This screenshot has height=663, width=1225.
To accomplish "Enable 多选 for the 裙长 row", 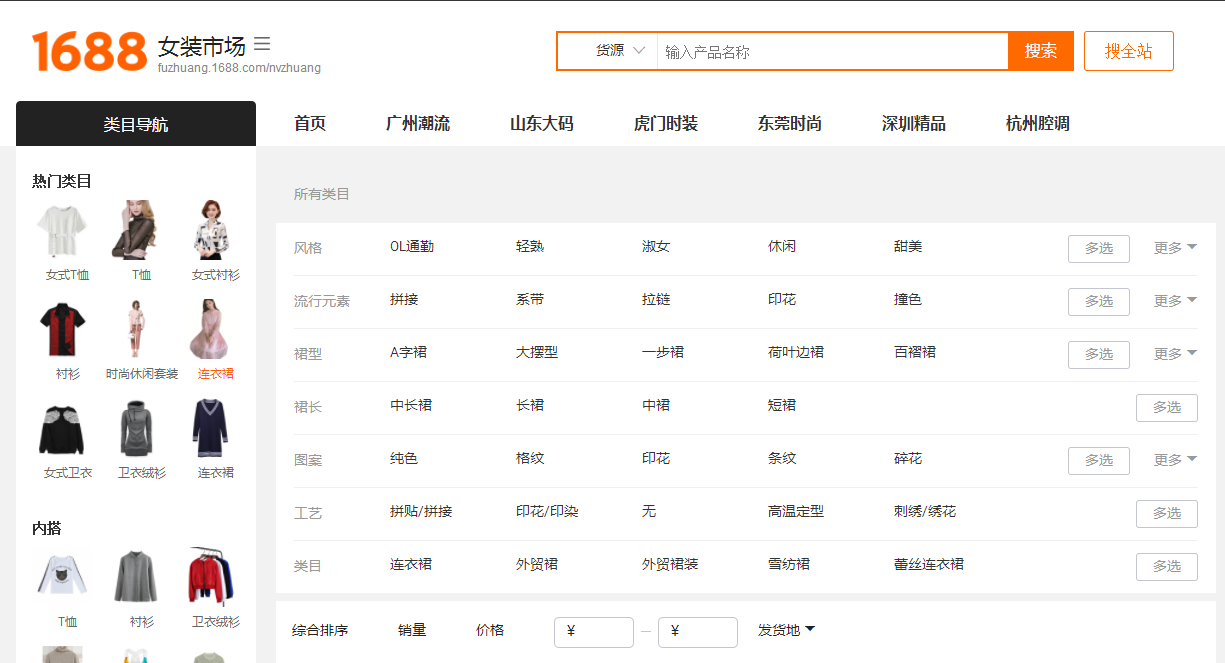I will pos(1166,407).
